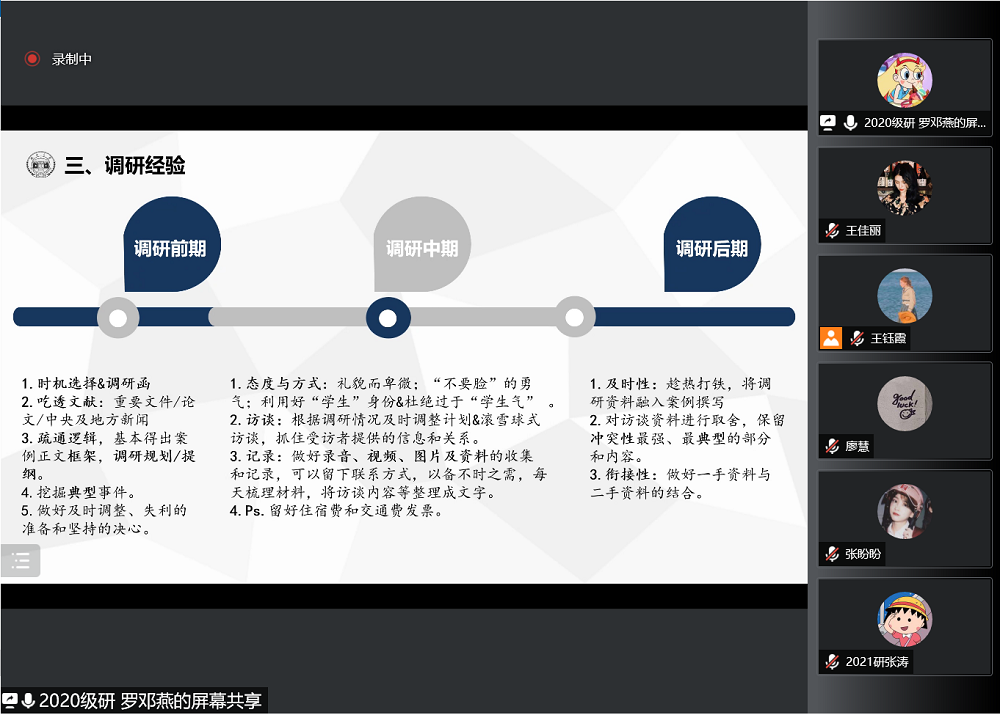This screenshot has width=1000, height=715.
Task: Select the Good luck avatar of 廖慧
Action: pyautogui.click(x=904, y=403)
